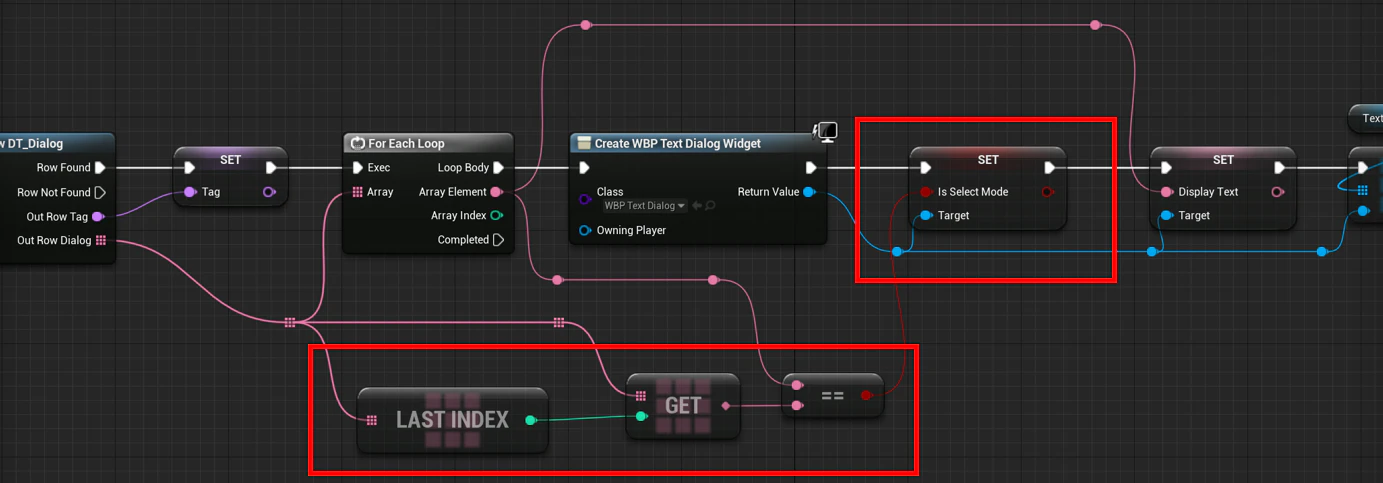Image resolution: width=1383 pixels, height=483 pixels.
Task: Click Row Not Found execution pin
Action: 100,192
